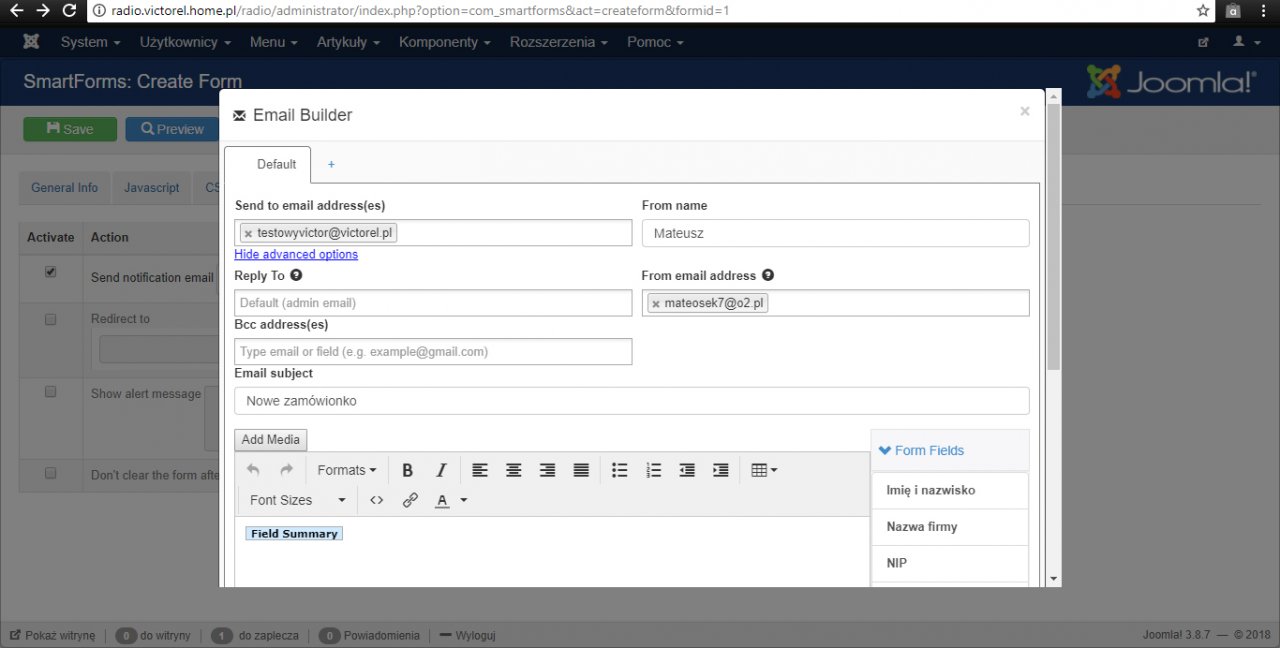The image size is (1280, 648).
Task: Insert a link in editor
Action: click(x=410, y=500)
